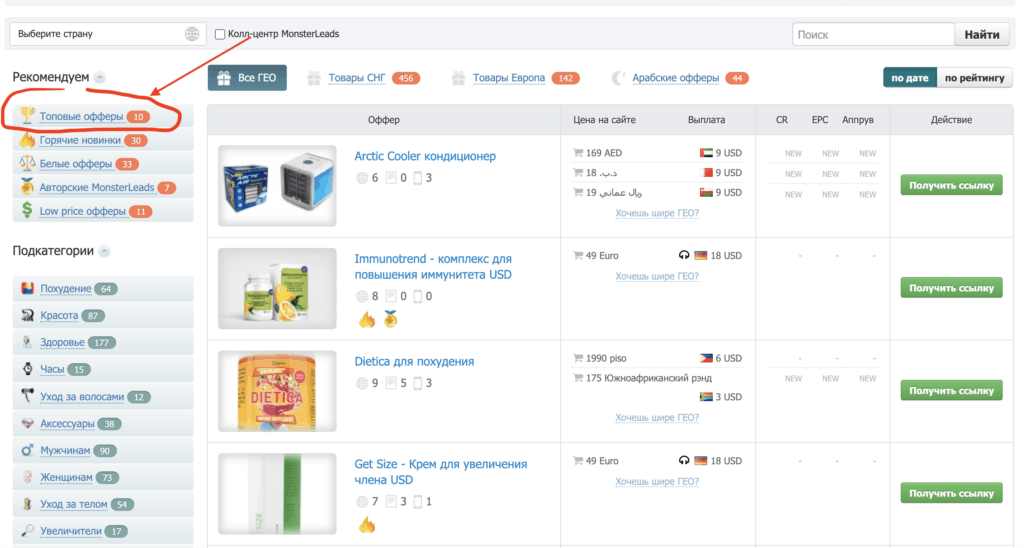Open Get Size product thumbnail
The image size is (1024, 548).
(278, 493)
